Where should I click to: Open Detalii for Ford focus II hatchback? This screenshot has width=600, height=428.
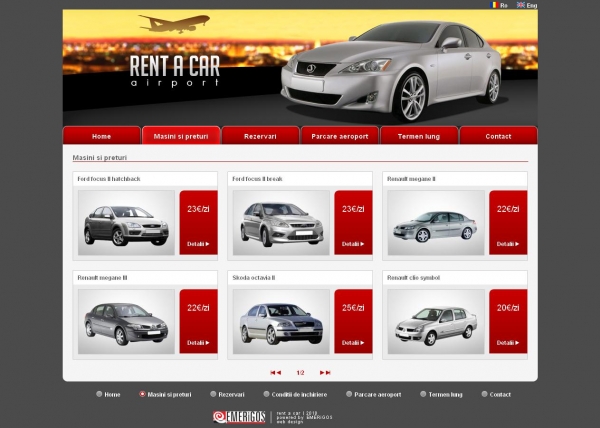tap(198, 244)
